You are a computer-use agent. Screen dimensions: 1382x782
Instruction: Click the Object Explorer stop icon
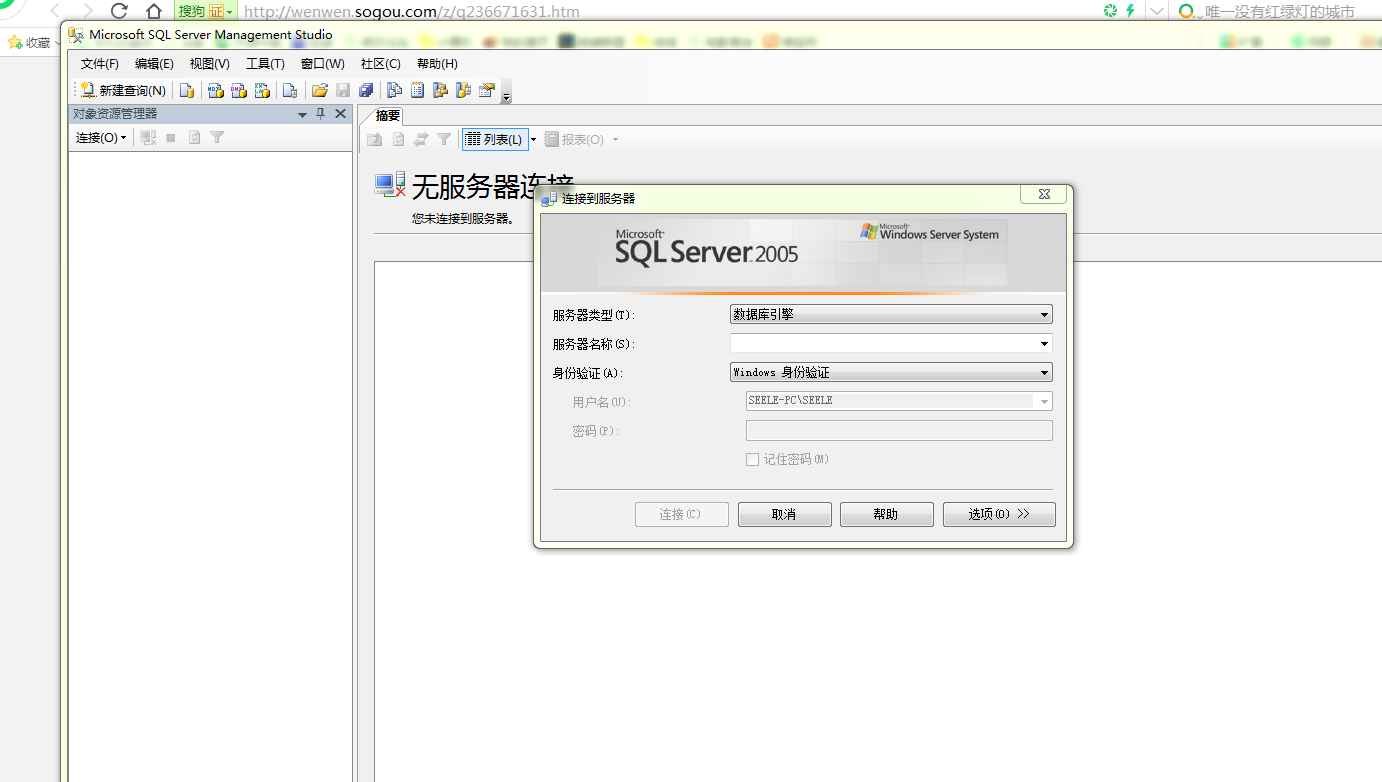pos(171,138)
